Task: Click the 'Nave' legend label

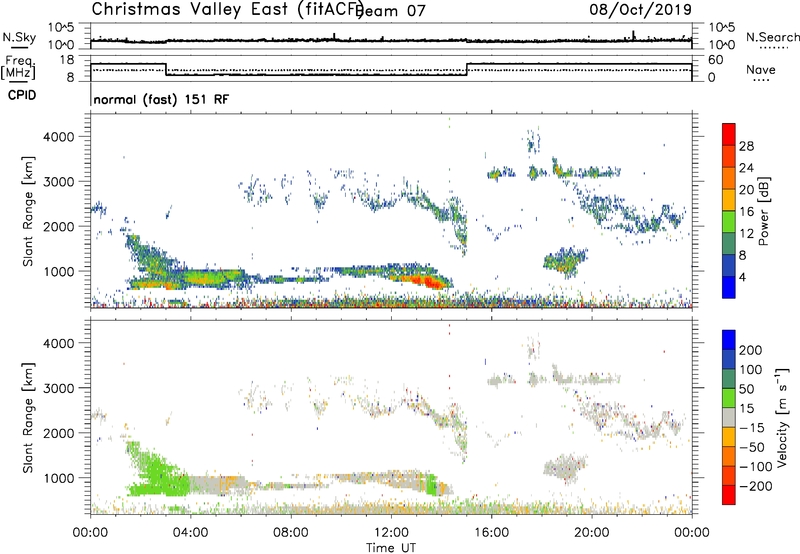Action: coord(761,70)
